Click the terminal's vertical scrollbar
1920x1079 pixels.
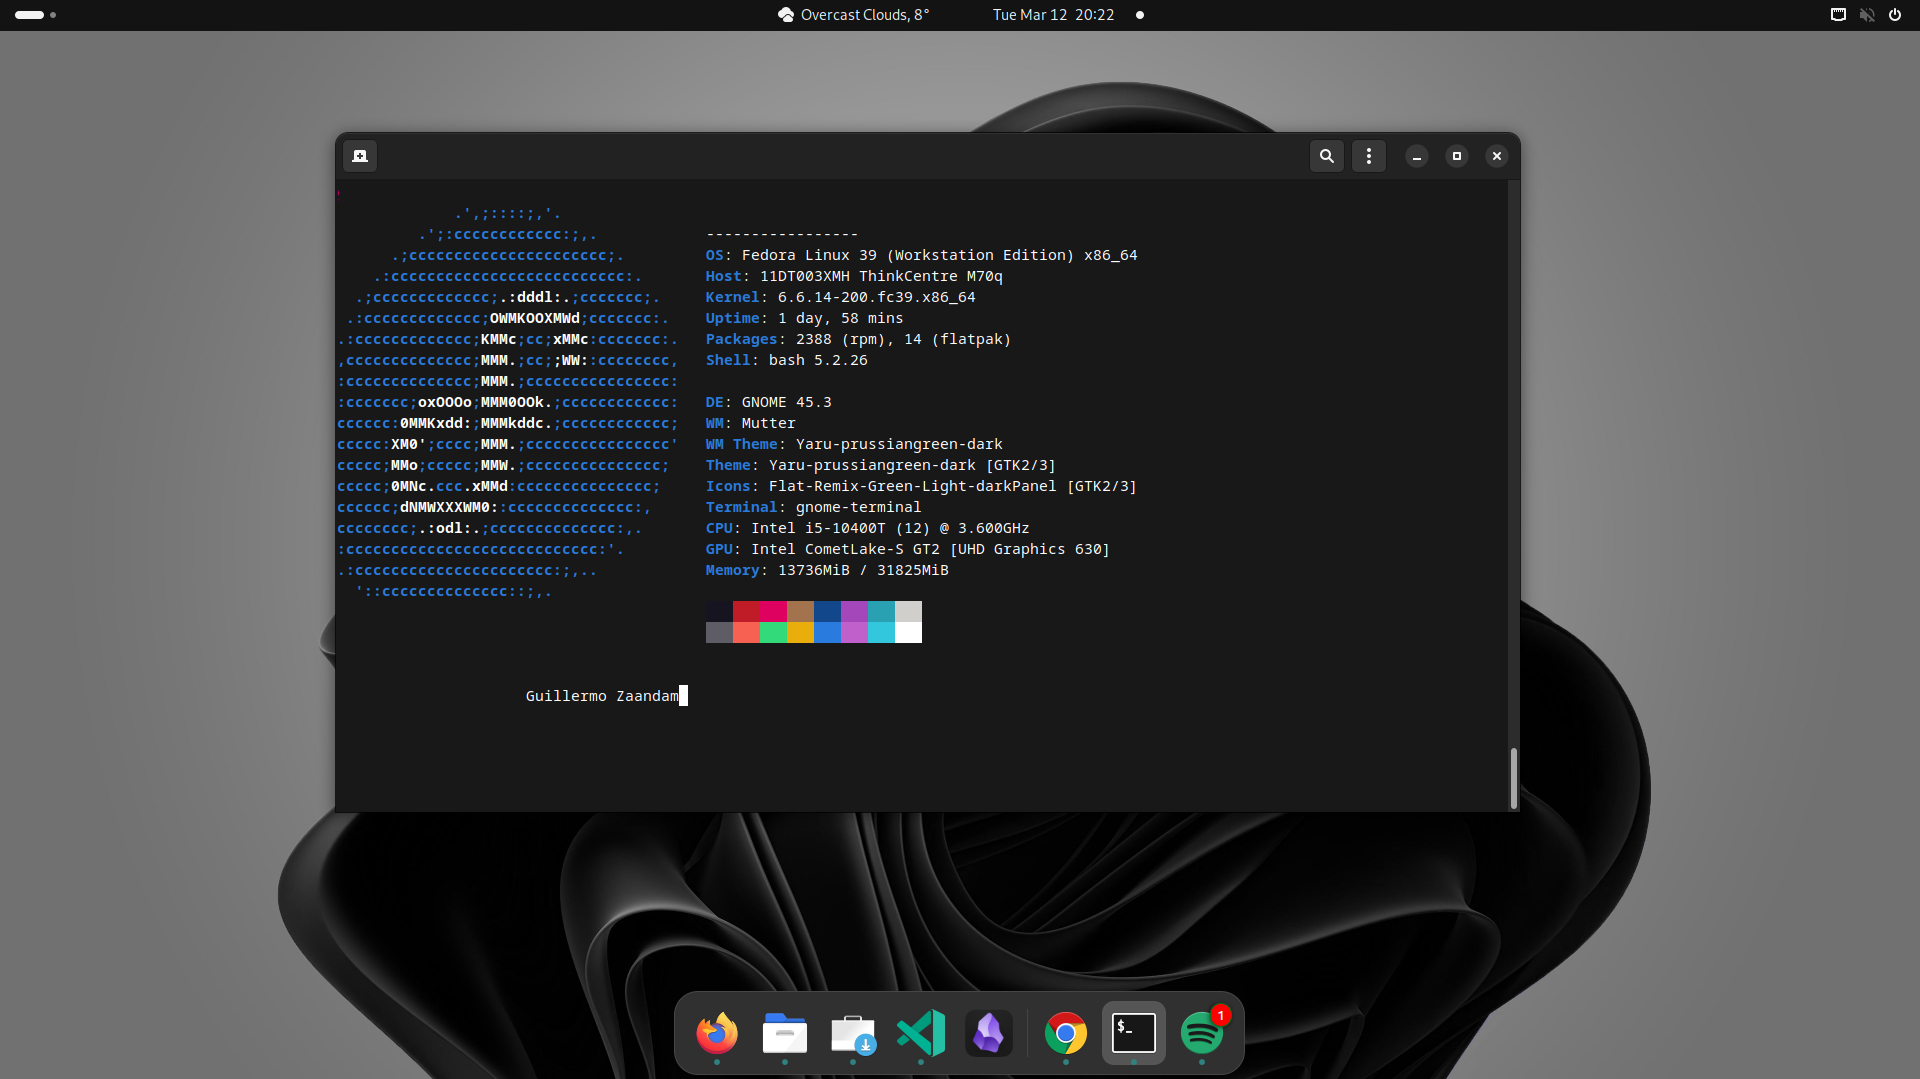pyautogui.click(x=1513, y=777)
